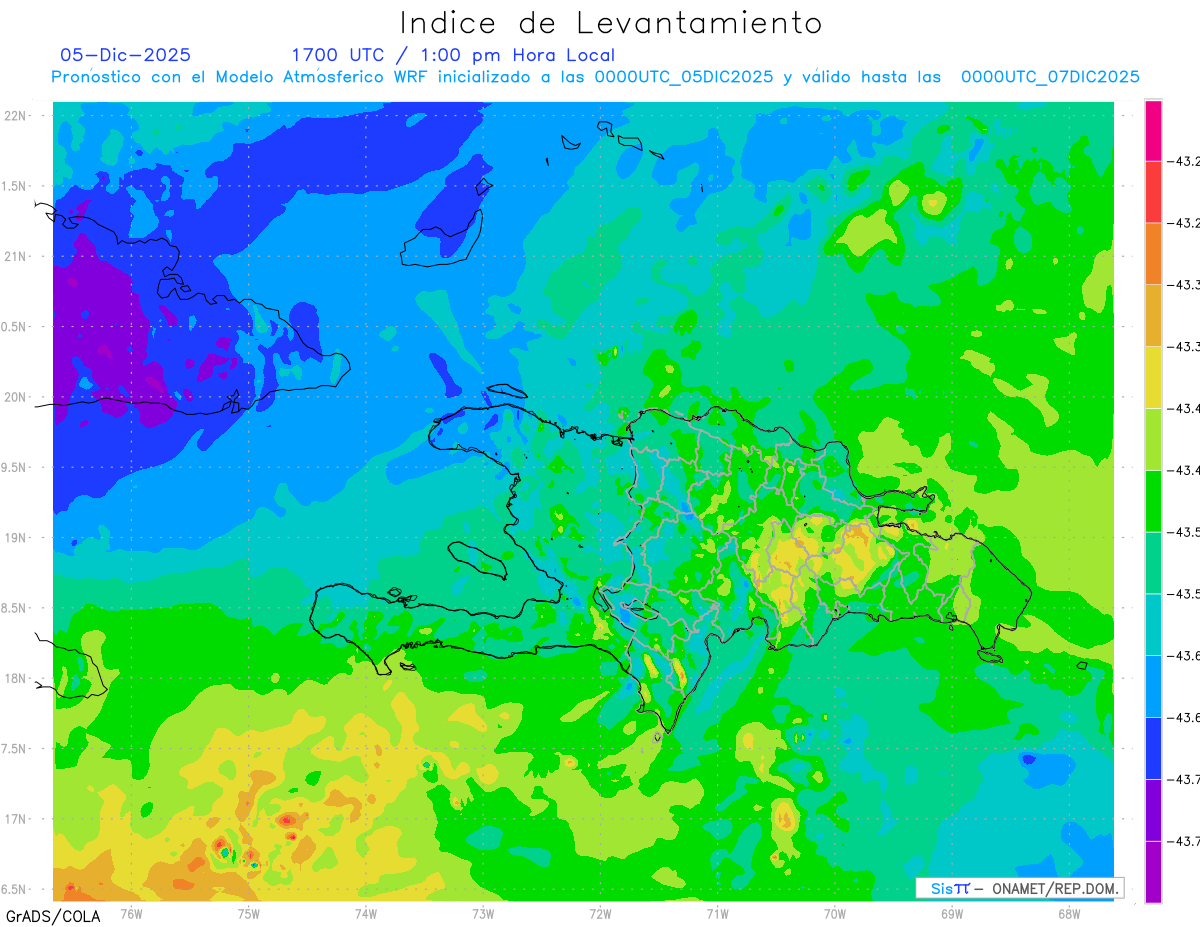1200x927 pixels.
Task: Click the GrADS/COLA credit label
Action: [x=52, y=916]
